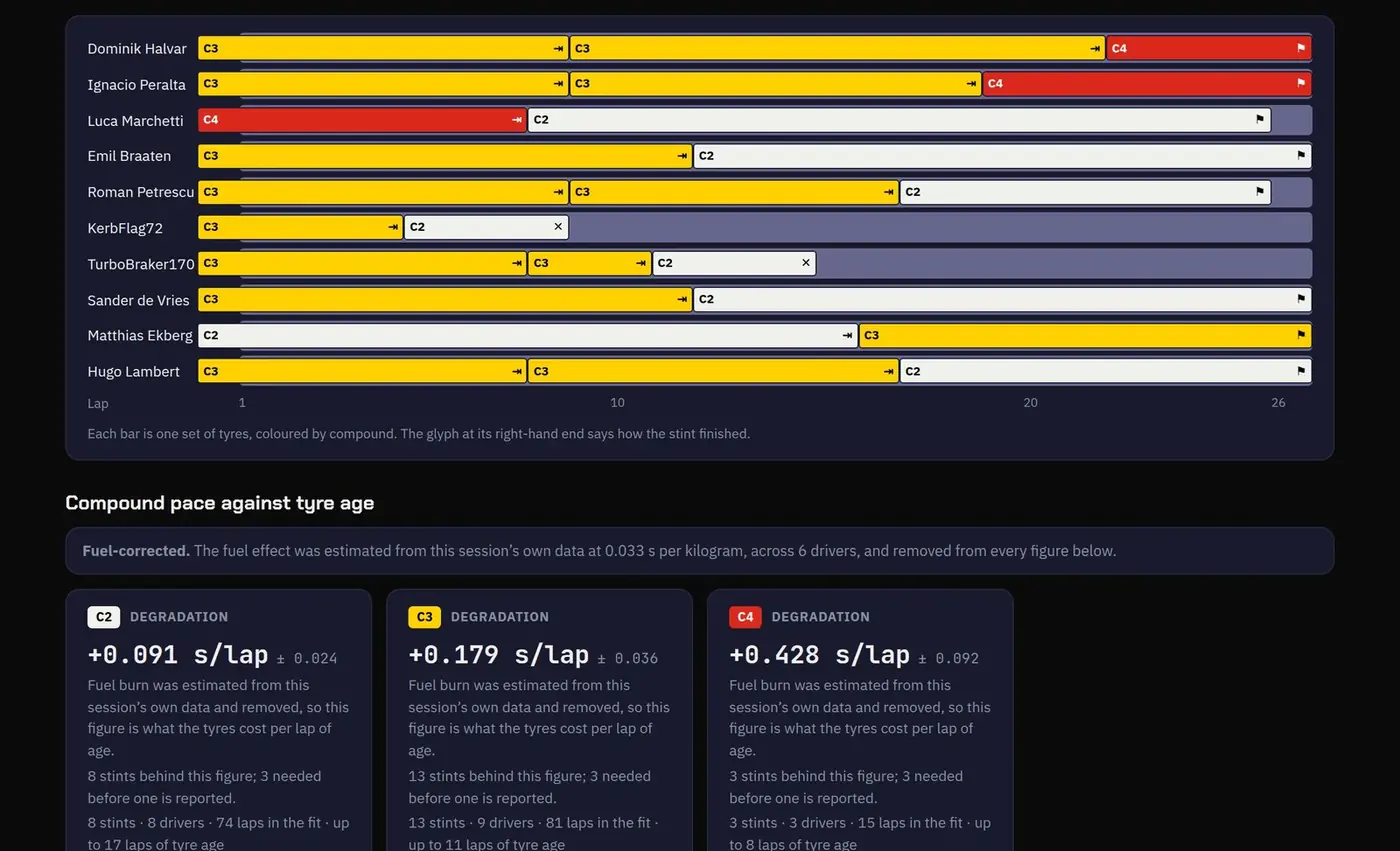Click the '+0.428 s/lap' degradation value
The width and height of the screenshot is (1400, 851).
pyautogui.click(x=819, y=655)
